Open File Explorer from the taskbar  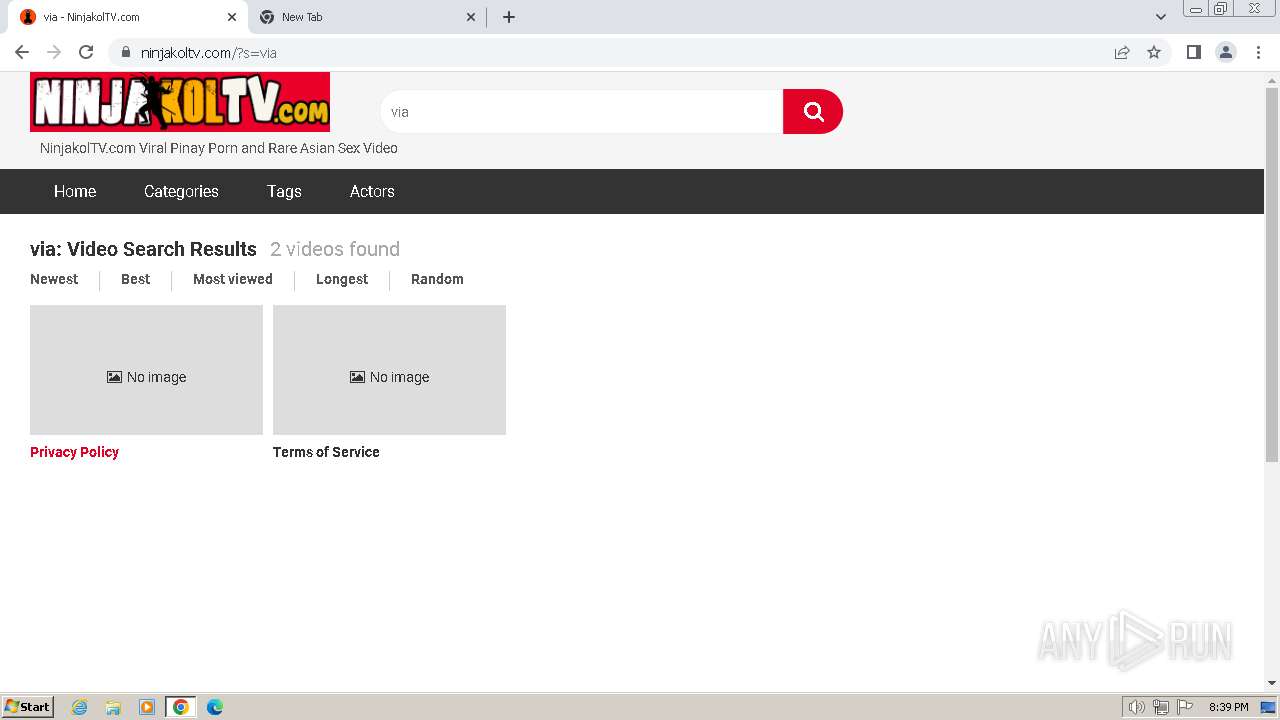tap(113, 707)
